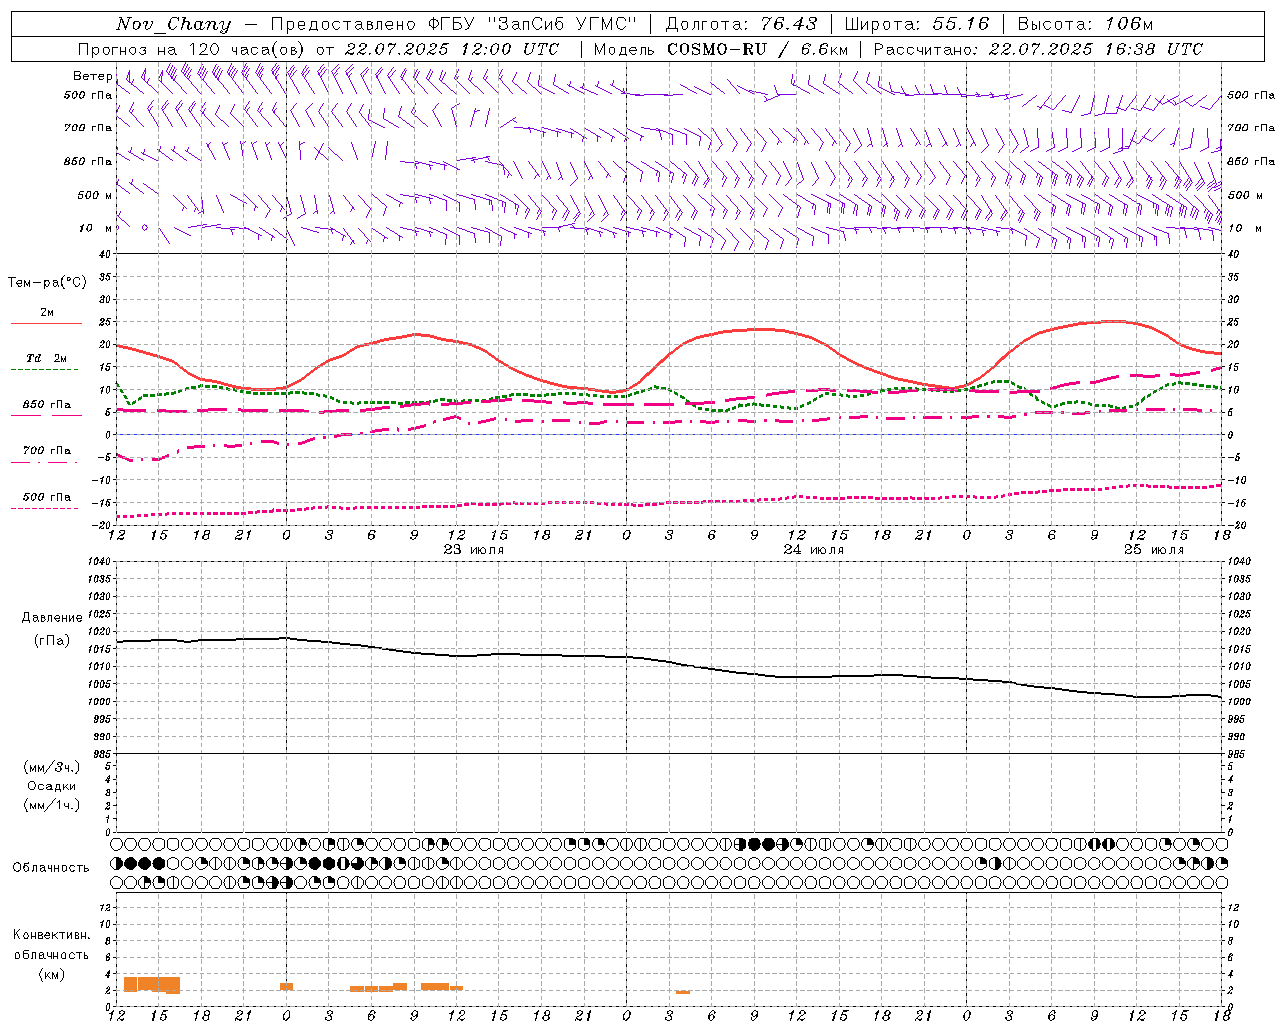
Task: Click the "Широта: 55.16" header field
Action: click(917, 24)
